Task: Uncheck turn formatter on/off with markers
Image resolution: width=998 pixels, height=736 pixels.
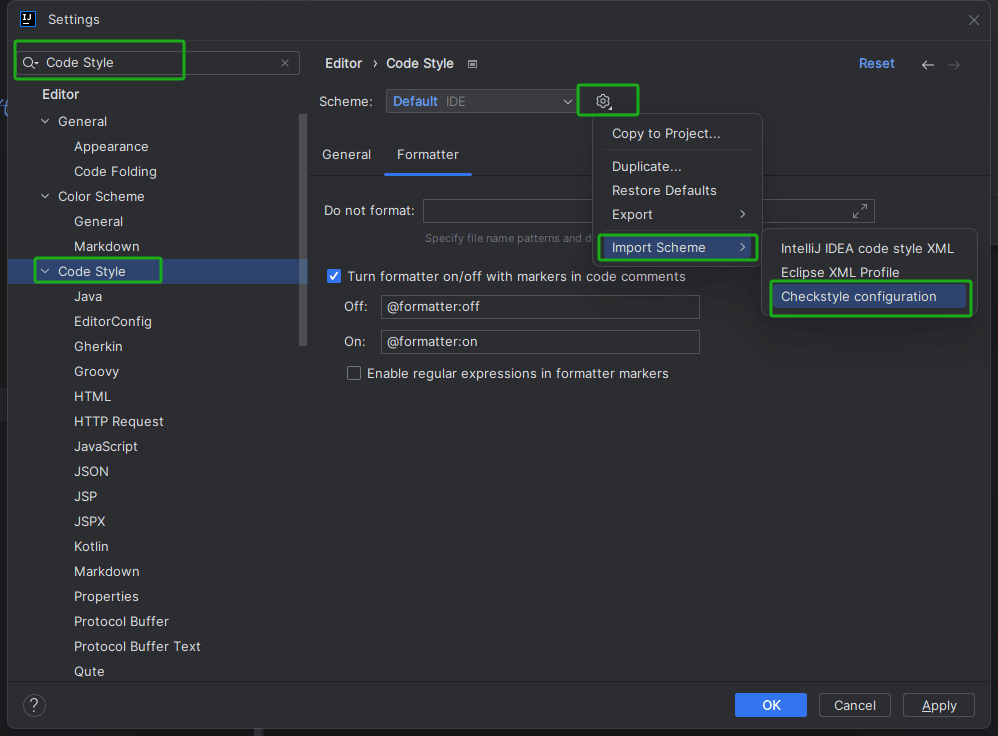Action: pos(333,276)
